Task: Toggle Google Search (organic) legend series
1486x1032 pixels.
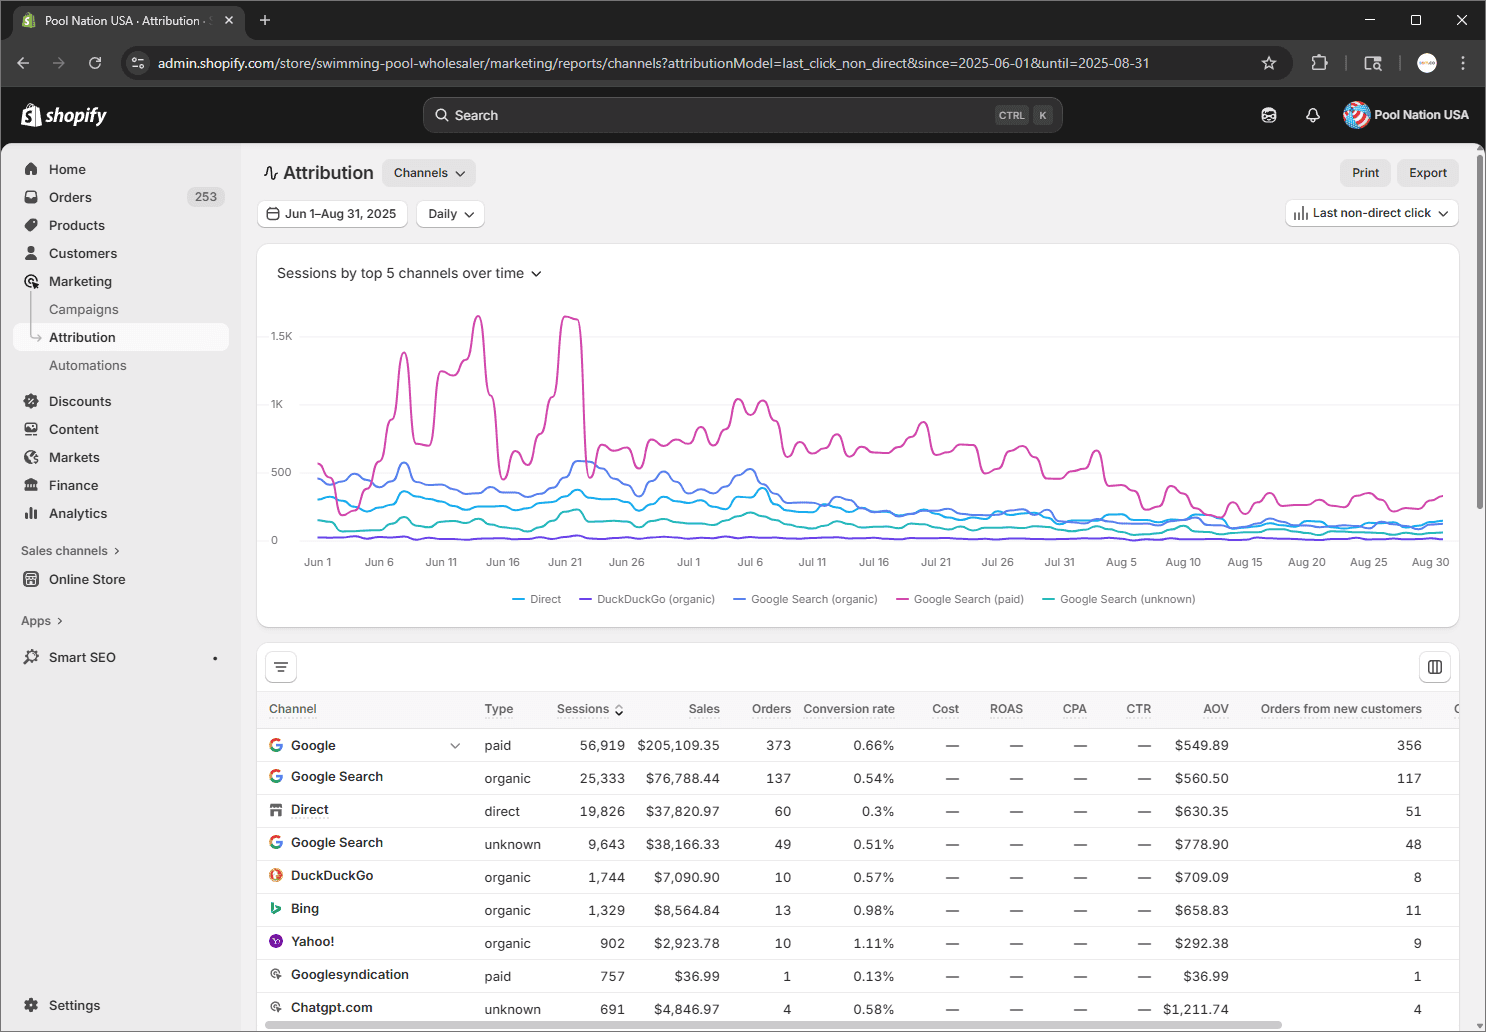Action: [x=805, y=599]
